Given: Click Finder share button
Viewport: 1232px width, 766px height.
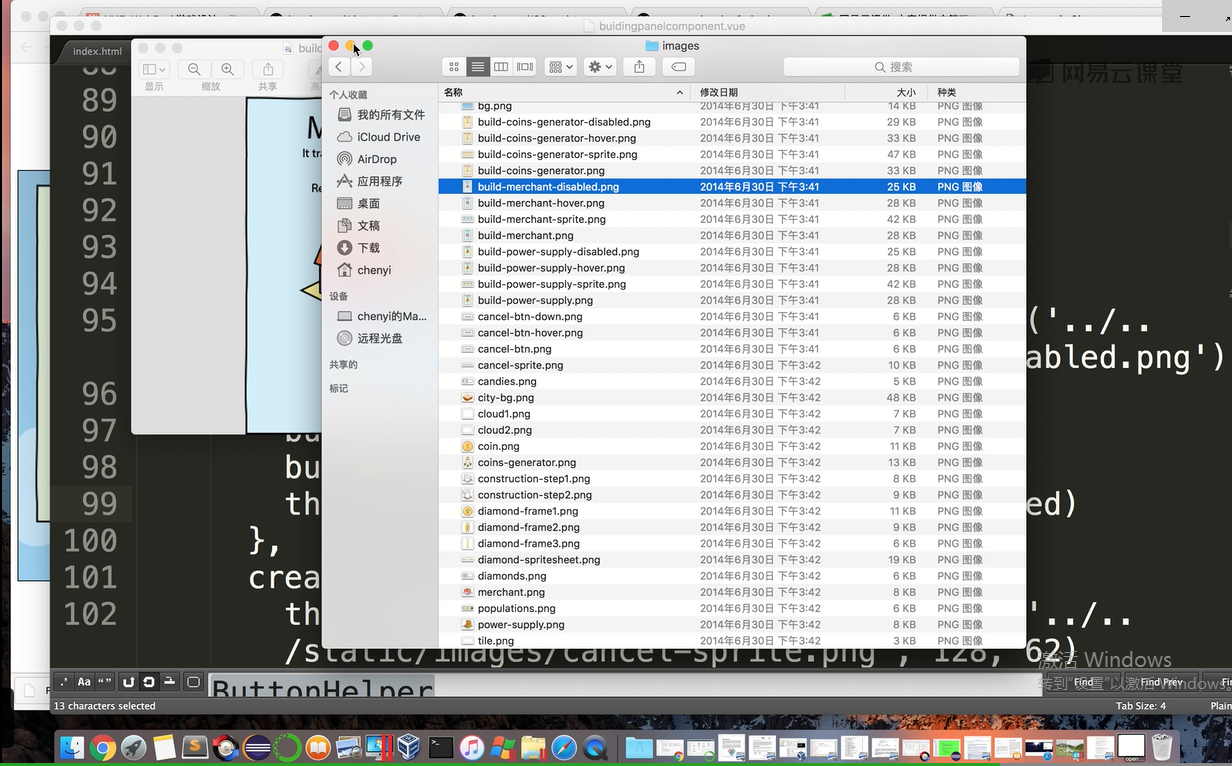Looking at the screenshot, I should point(639,66).
